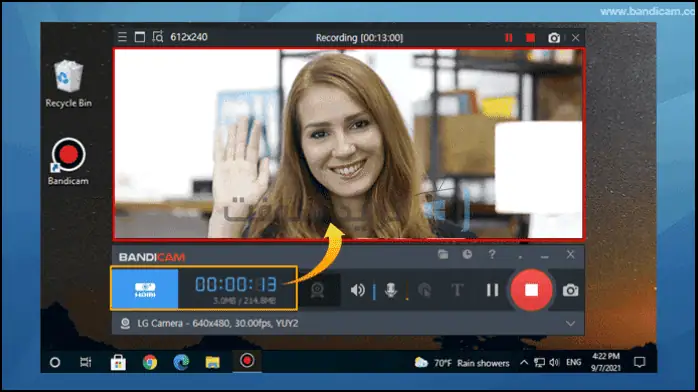
Task: Toggle the text overlay T icon
Action: 457,290
